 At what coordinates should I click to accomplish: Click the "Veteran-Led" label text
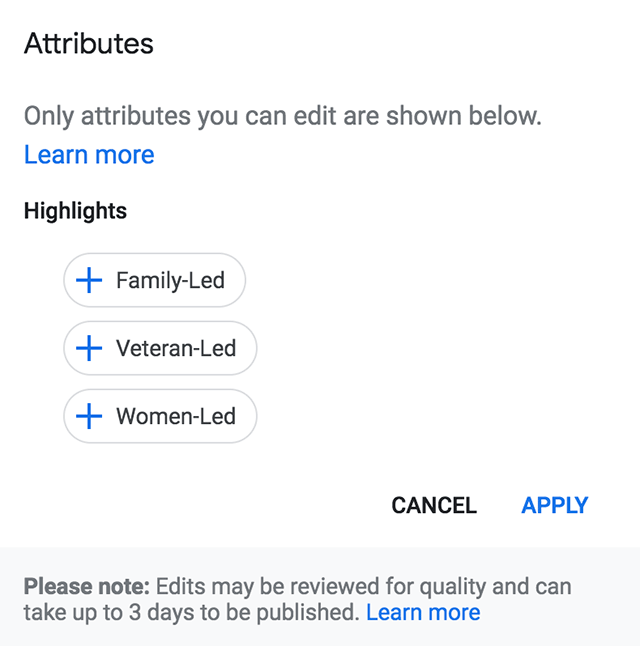pyautogui.click(x=176, y=349)
